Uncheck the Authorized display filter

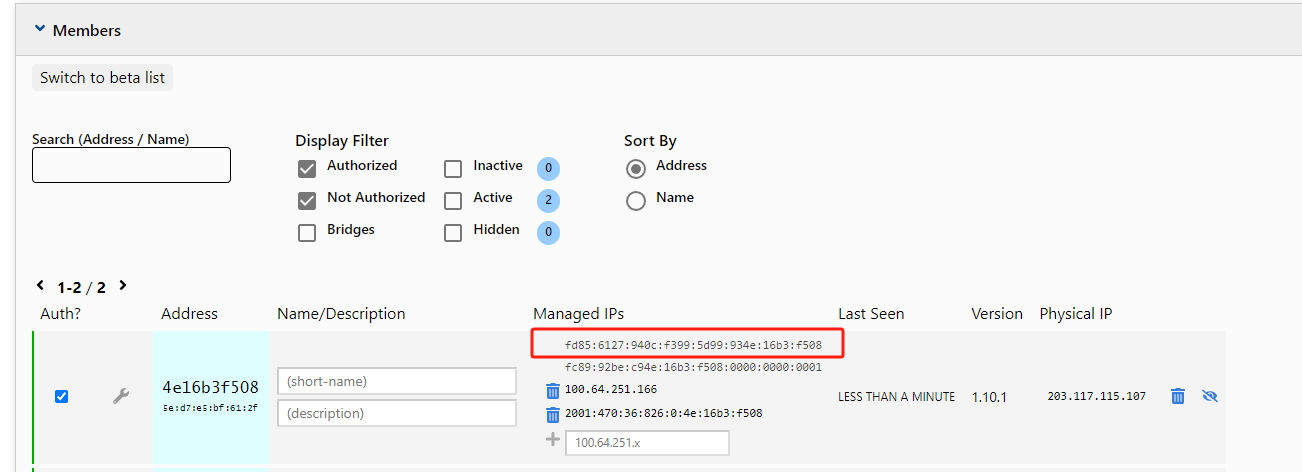click(x=307, y=168)
